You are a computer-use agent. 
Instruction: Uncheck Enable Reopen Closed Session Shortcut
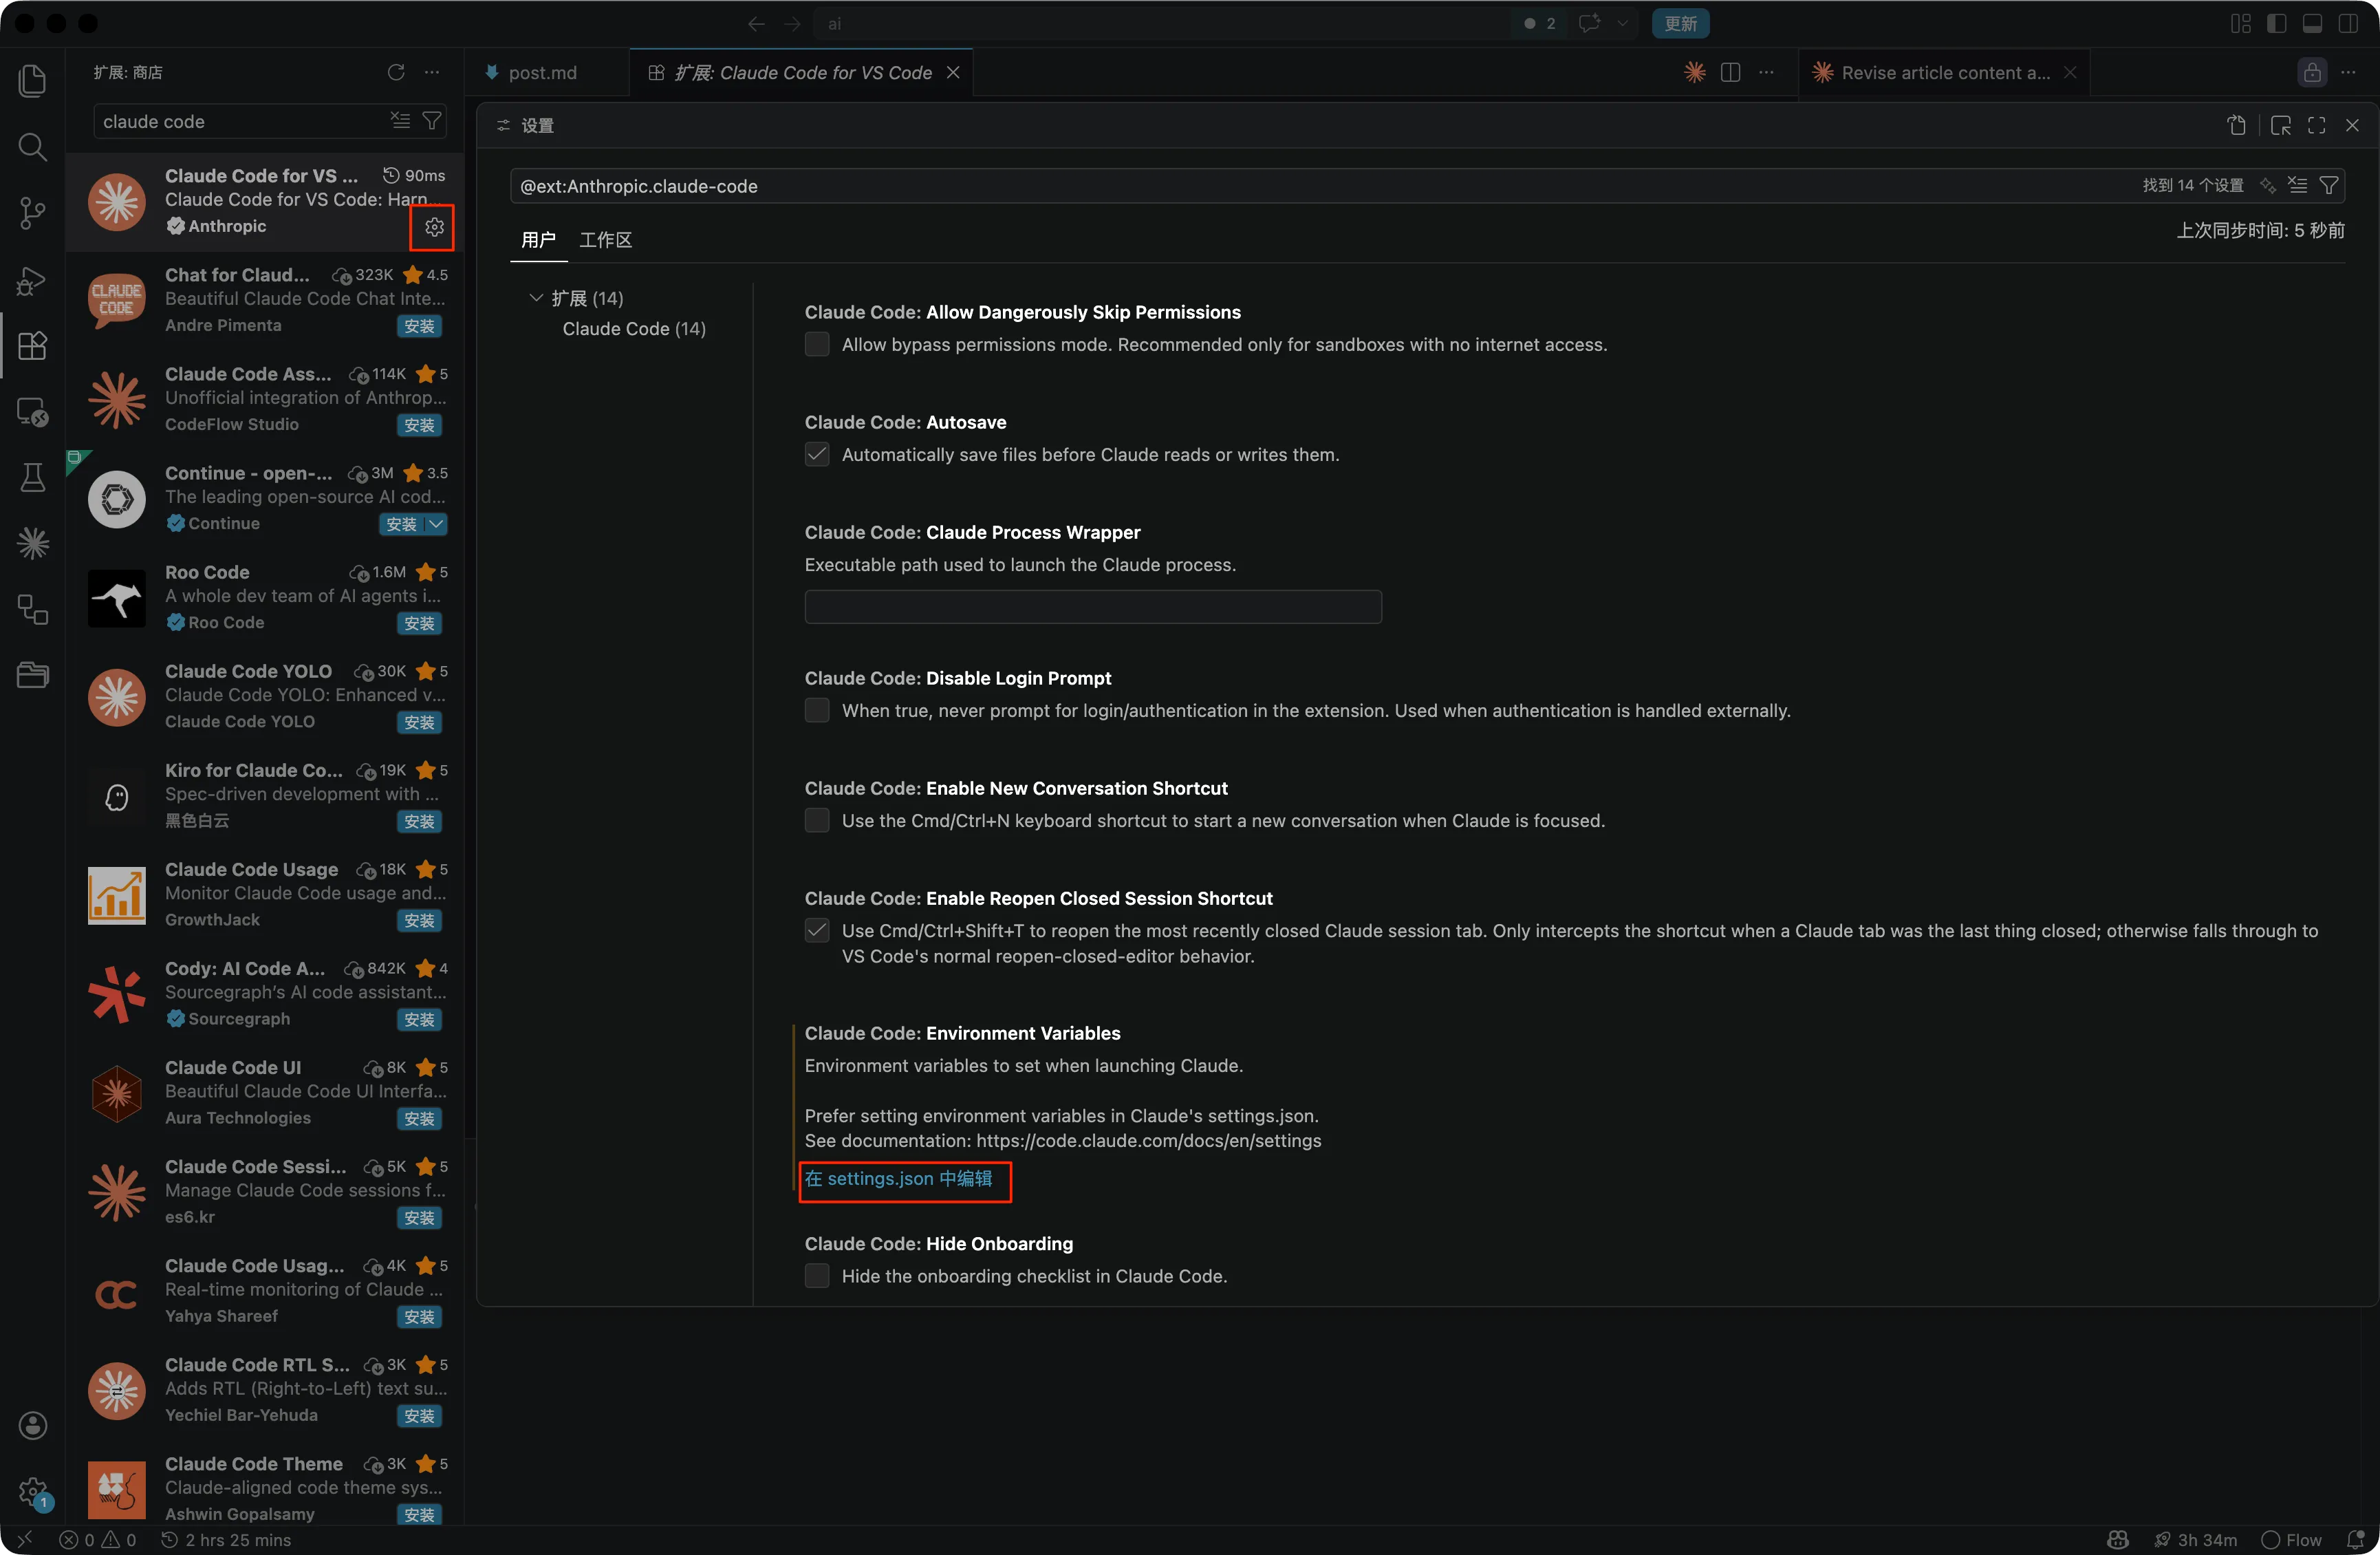(817, 931)
